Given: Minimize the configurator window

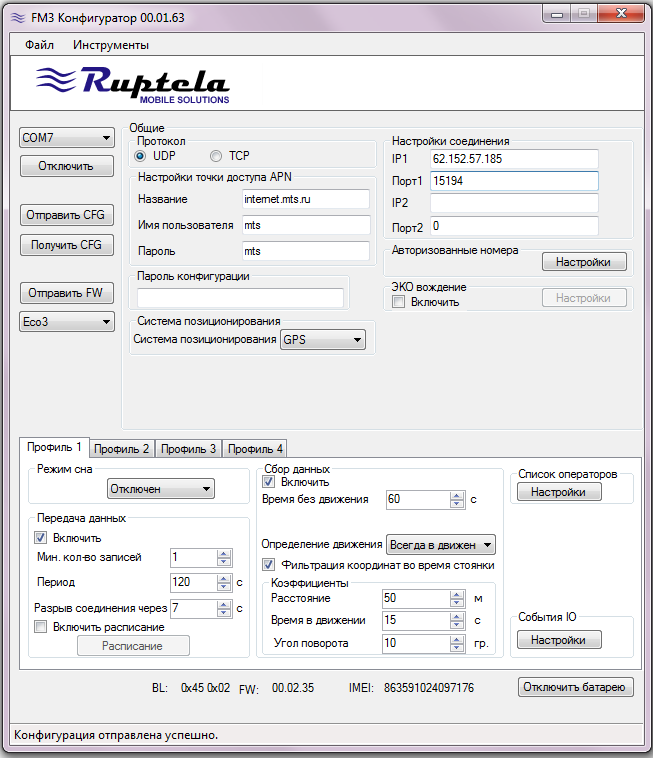Looking at the screenshot, I should pos(557,14).
